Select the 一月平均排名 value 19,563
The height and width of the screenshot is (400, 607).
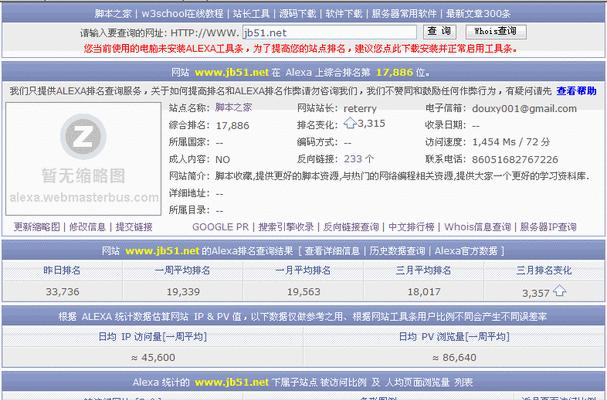304,292
